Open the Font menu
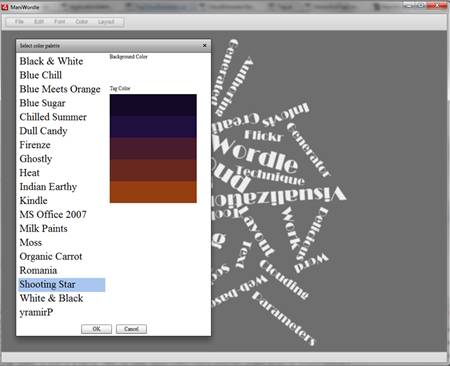The image size is (450, 366). (60, 22)
